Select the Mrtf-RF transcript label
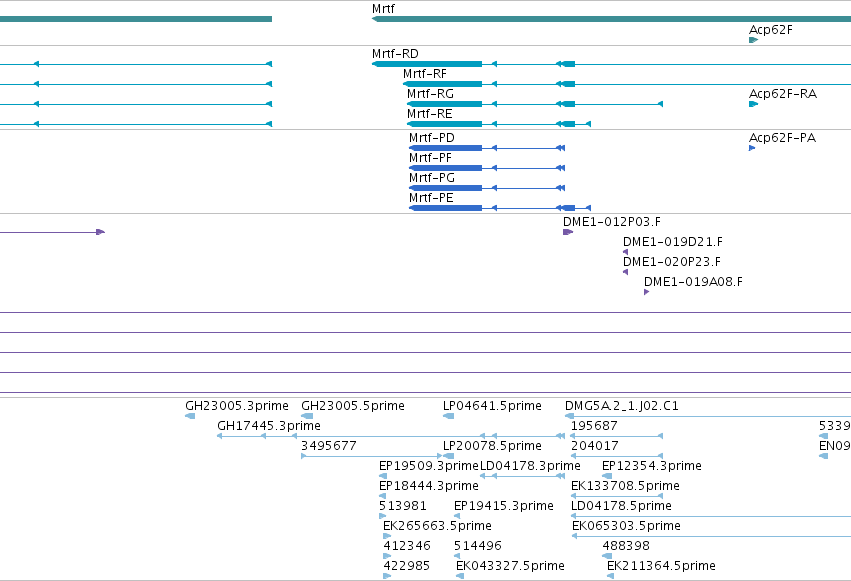The width and height of the screenshot is (851, 581). pyautogui.click(x=425, y=74)
